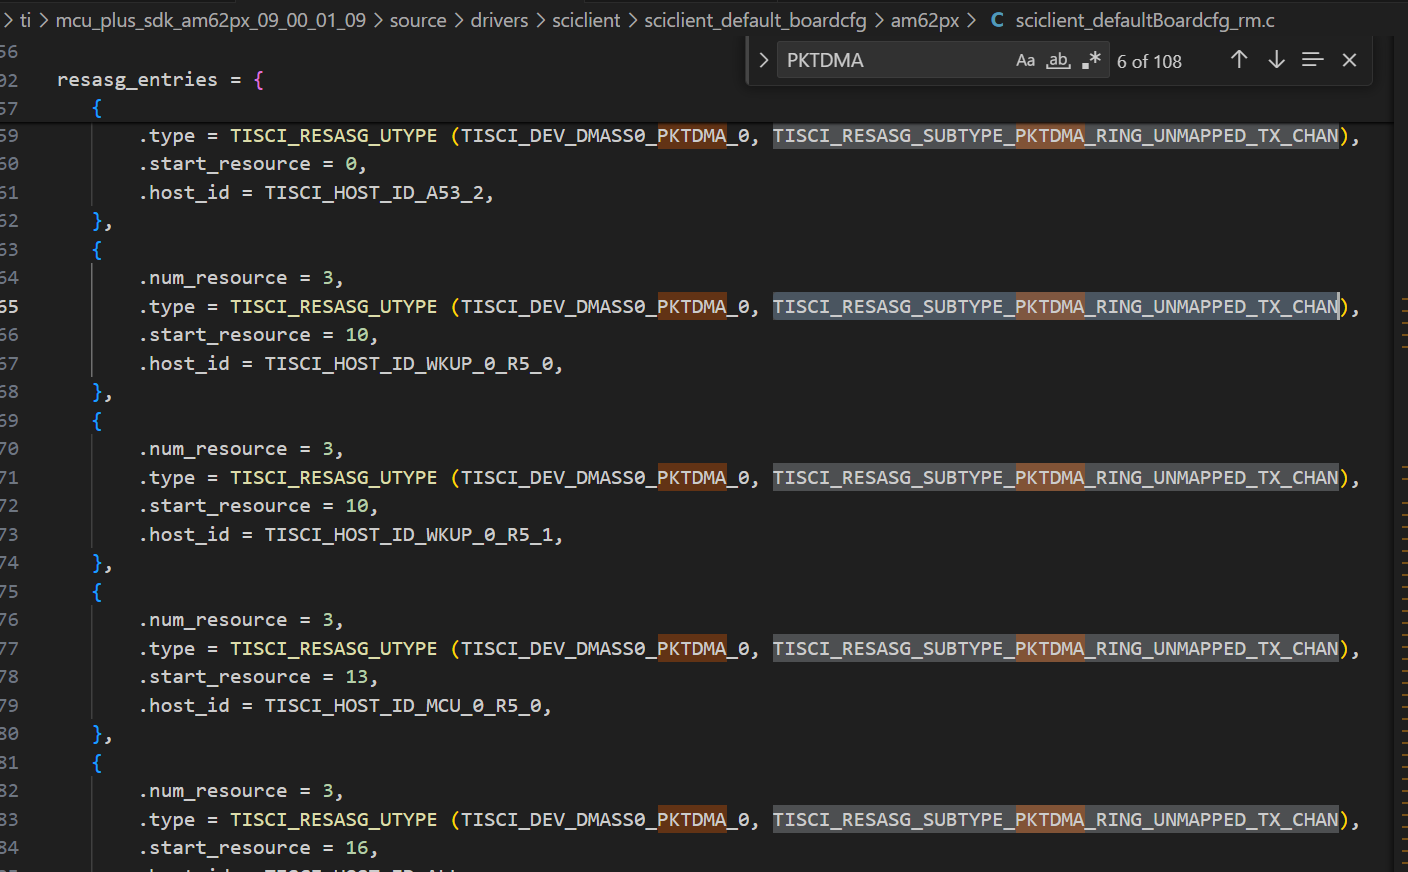This screenshot has width=1408, height=872.
Task: Enable regular expression search
Action: [x=1091, y=59]
